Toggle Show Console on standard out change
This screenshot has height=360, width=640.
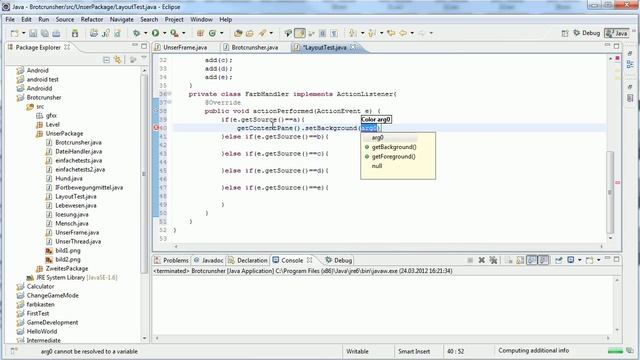tap(532, 260)
